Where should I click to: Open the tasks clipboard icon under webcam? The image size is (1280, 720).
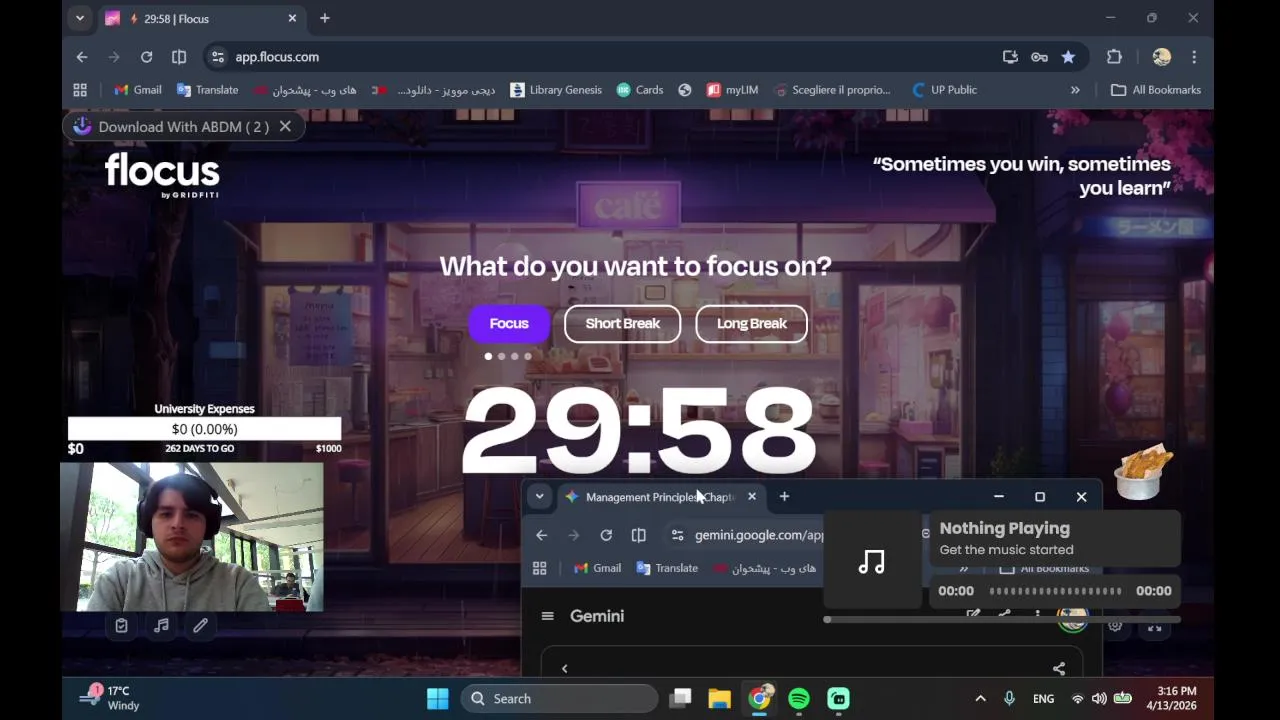[x=121, y=625]
